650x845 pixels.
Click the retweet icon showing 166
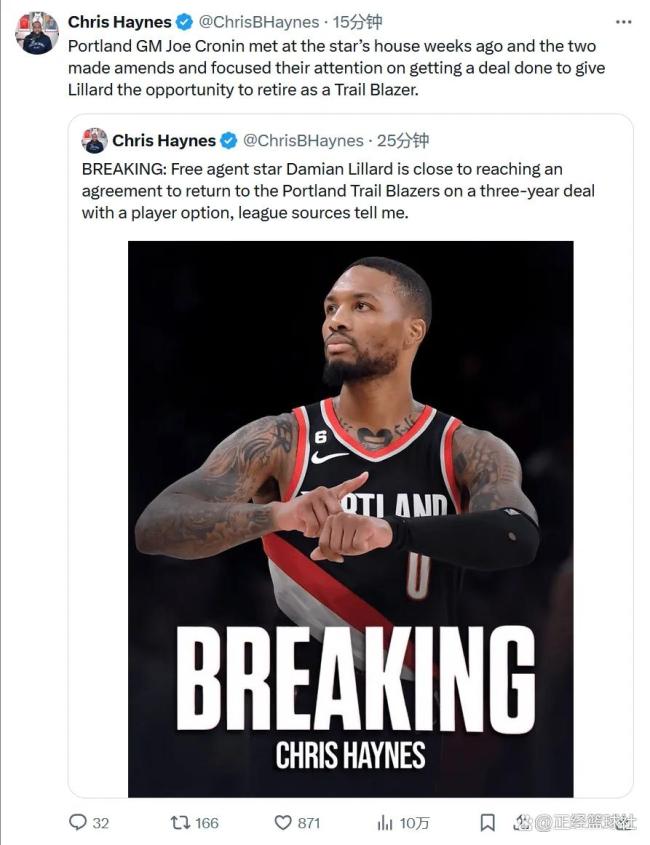coord(179,822)
